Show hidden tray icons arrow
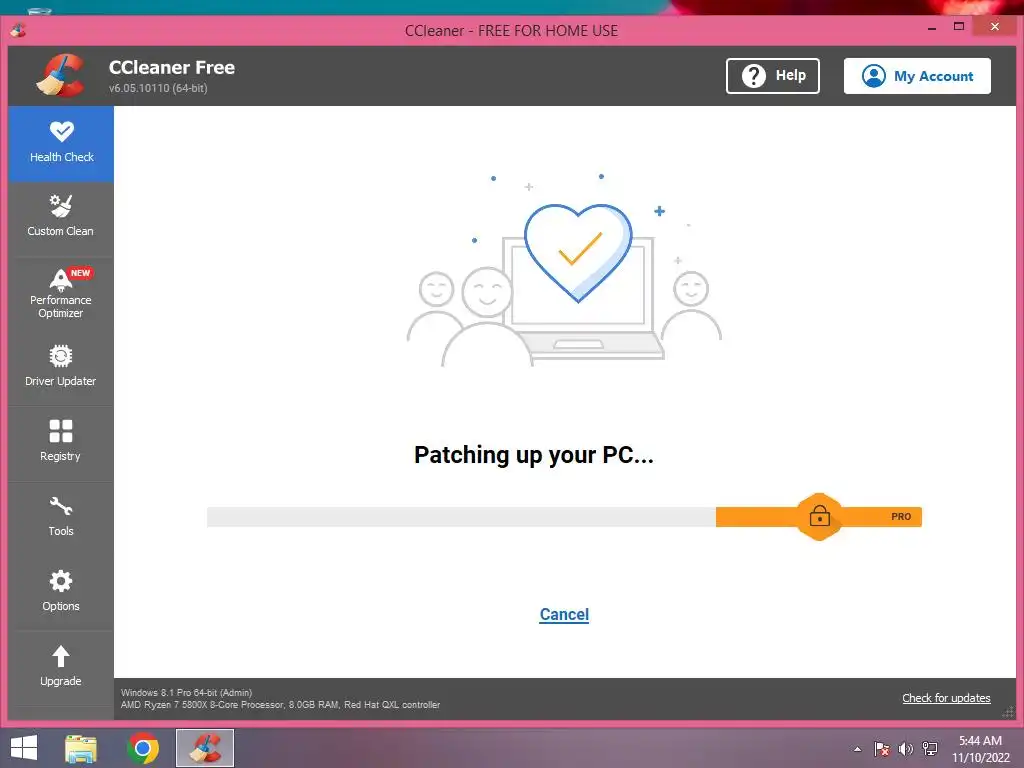 (x=857, y=749)
